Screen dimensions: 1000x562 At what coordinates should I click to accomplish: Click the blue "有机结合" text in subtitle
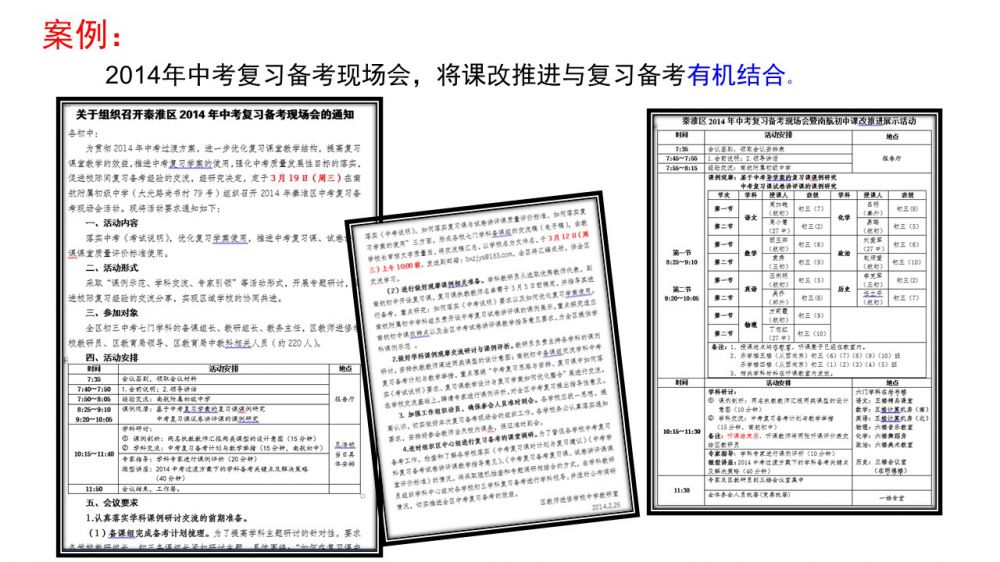click(x=736, y=75)
